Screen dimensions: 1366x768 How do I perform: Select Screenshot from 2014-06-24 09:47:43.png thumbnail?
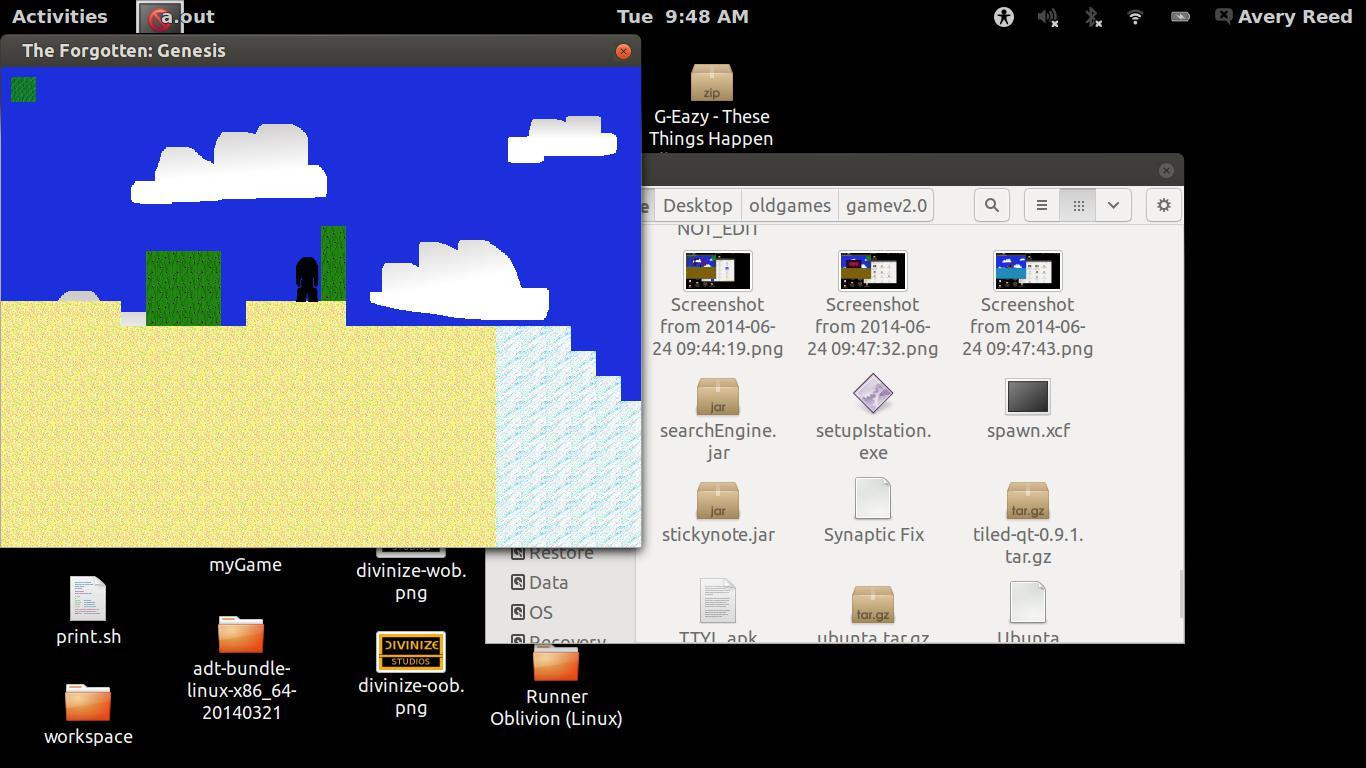tap(1027, 270)
